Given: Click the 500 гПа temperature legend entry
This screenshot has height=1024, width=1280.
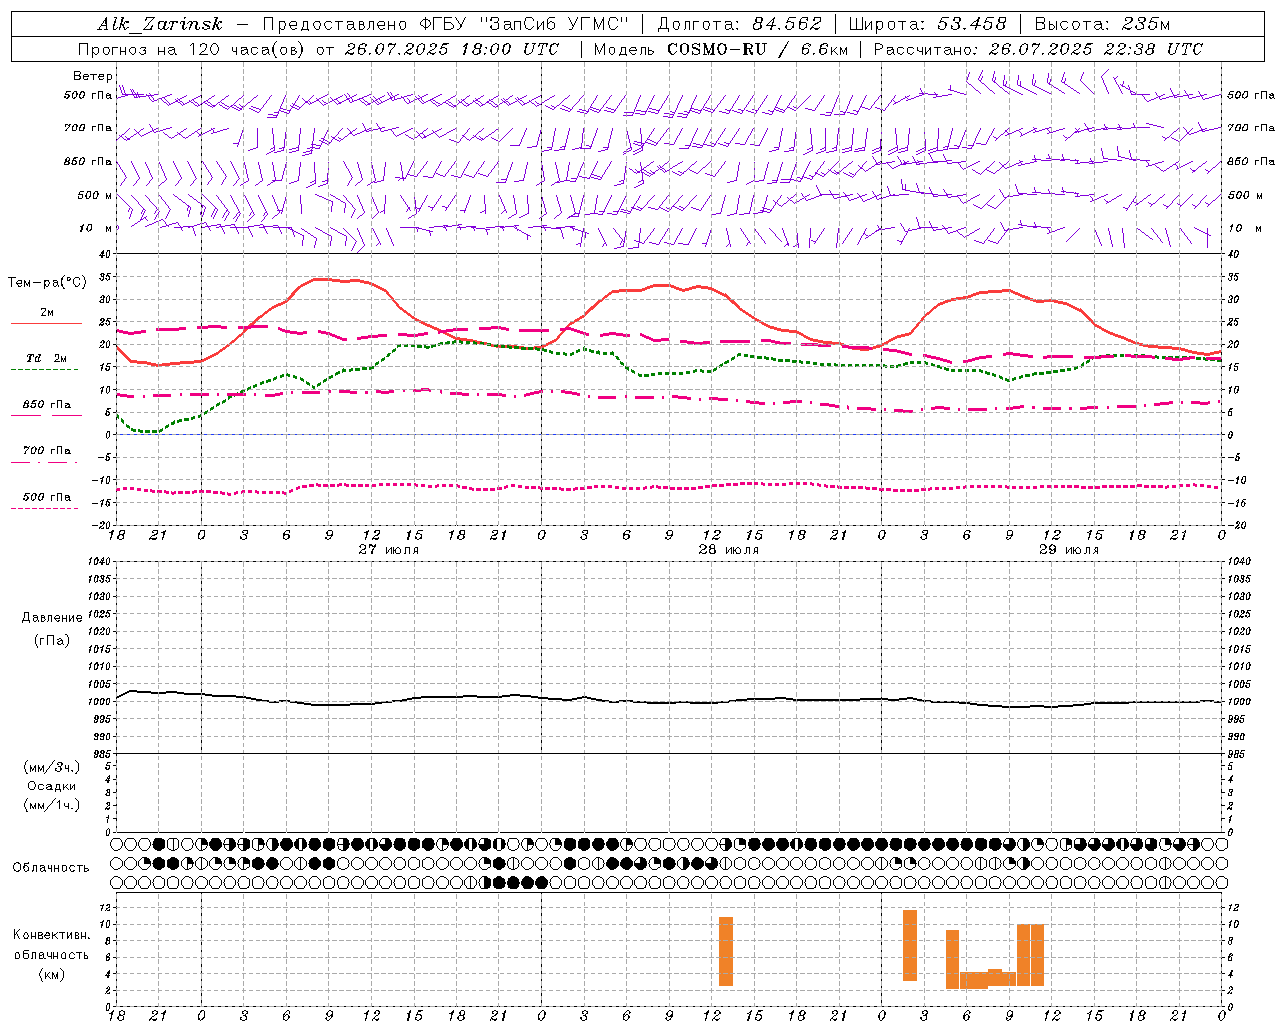Looking at the screenshot, I should tap(47, 497).
